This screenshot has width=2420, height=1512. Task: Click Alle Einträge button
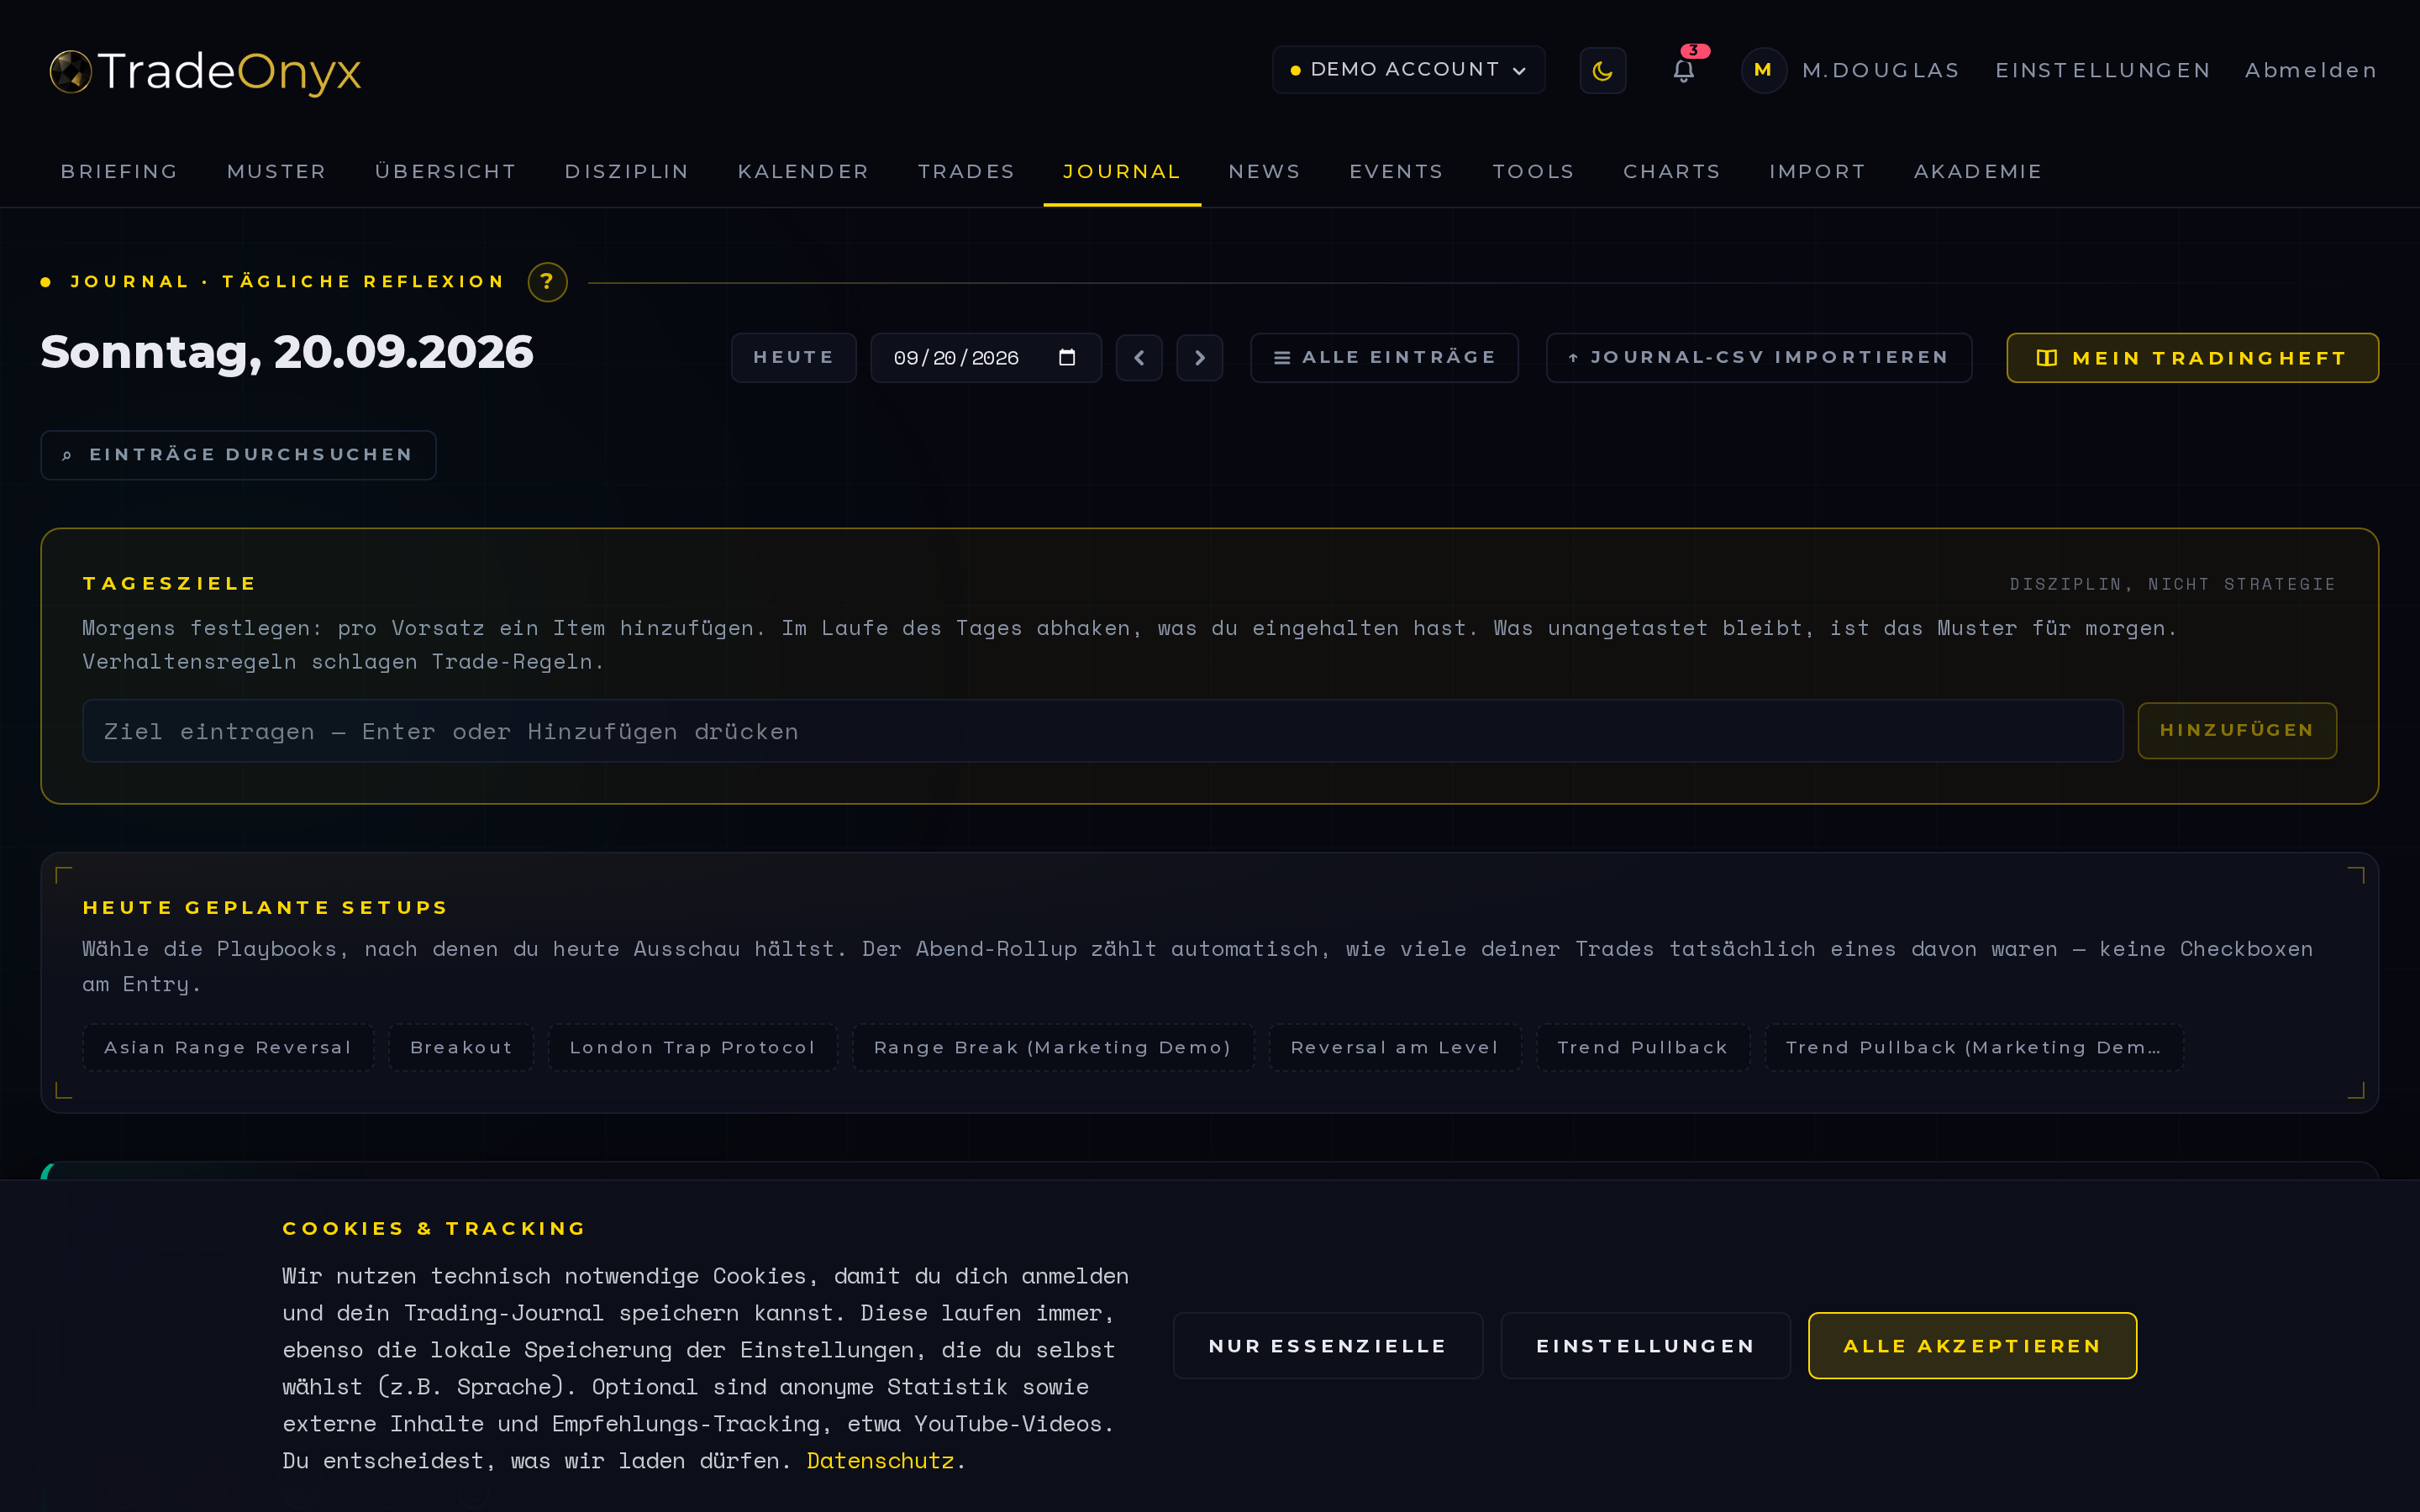(x=1384, y=358)
